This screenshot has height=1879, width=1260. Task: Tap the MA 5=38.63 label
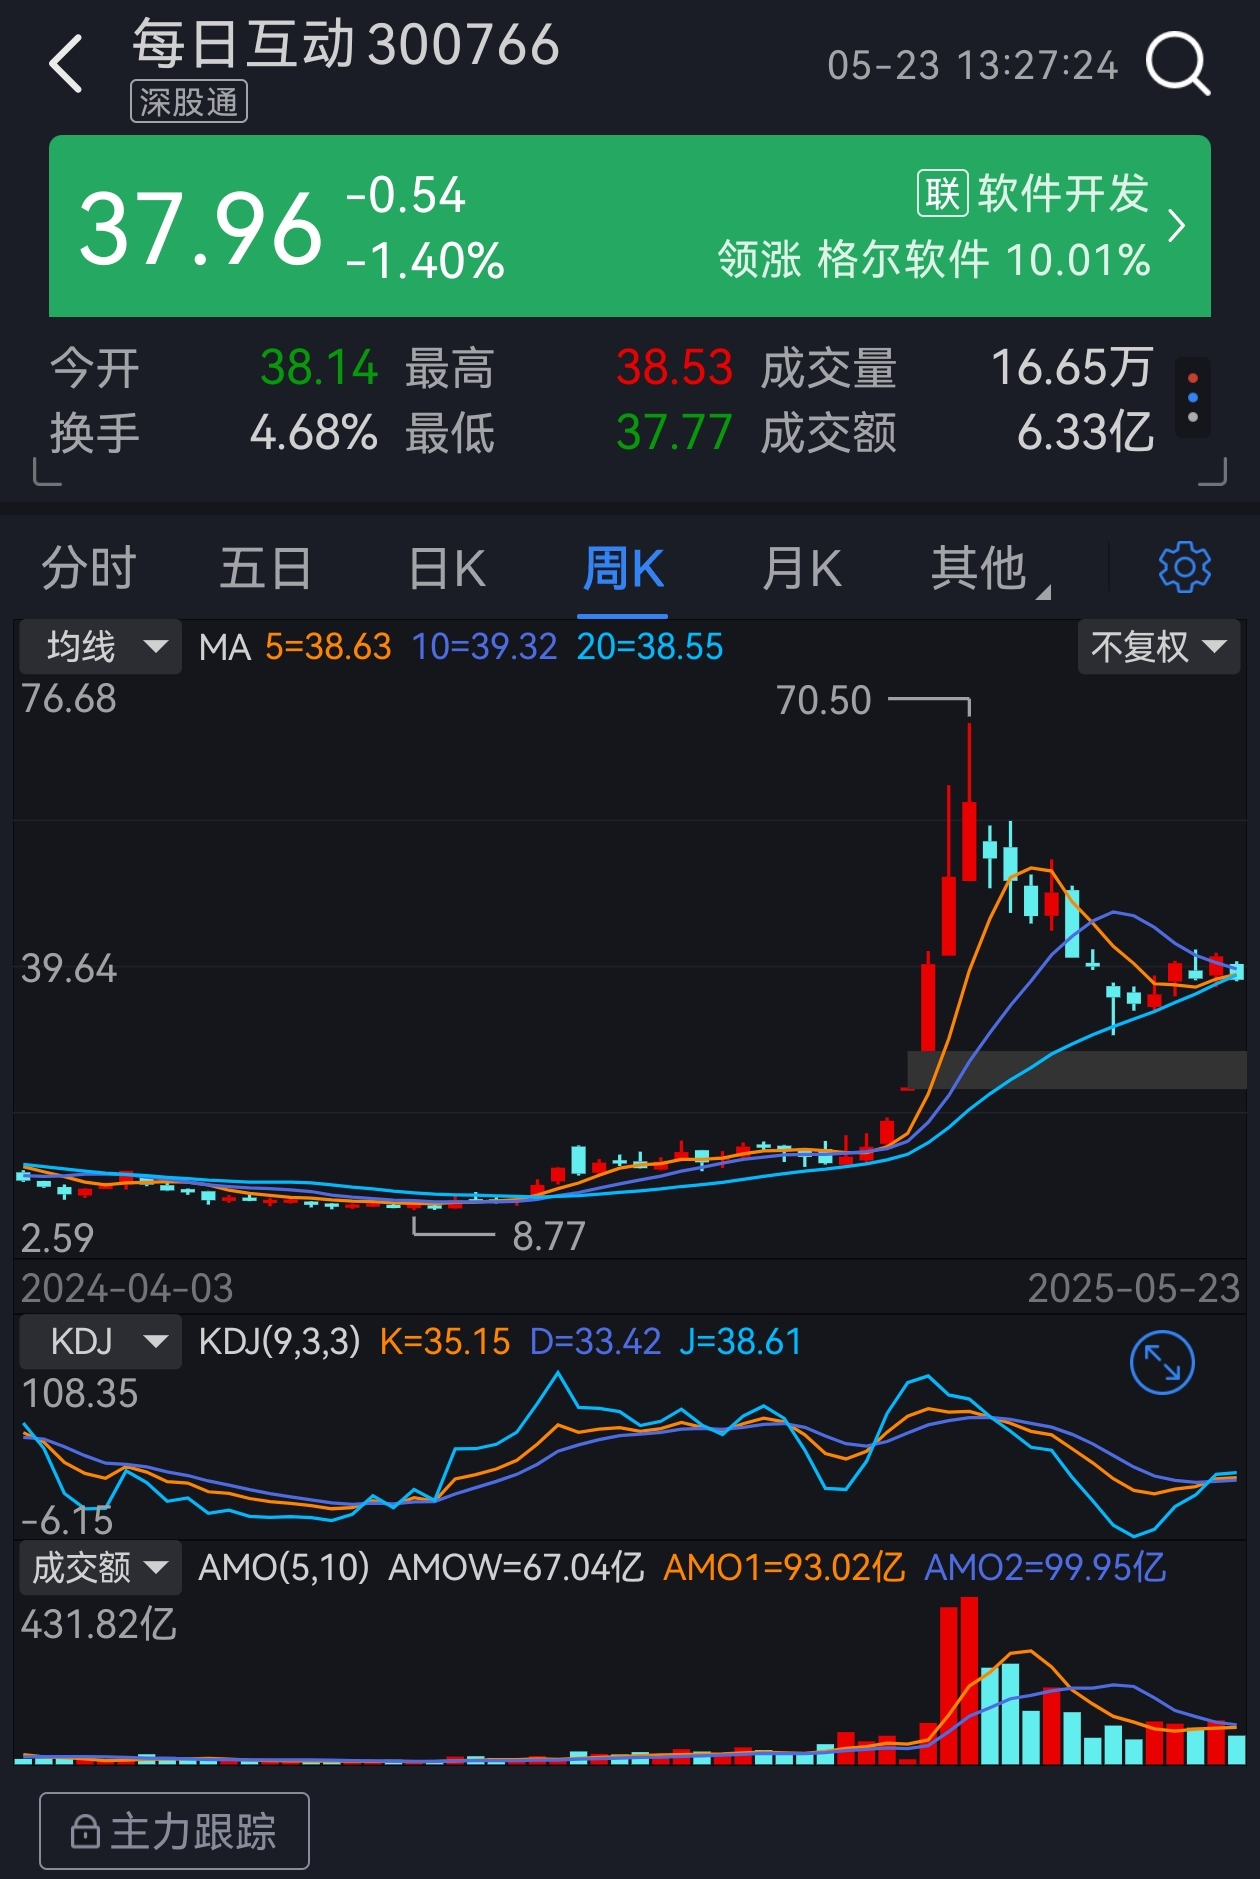click(x=328, y=647)
